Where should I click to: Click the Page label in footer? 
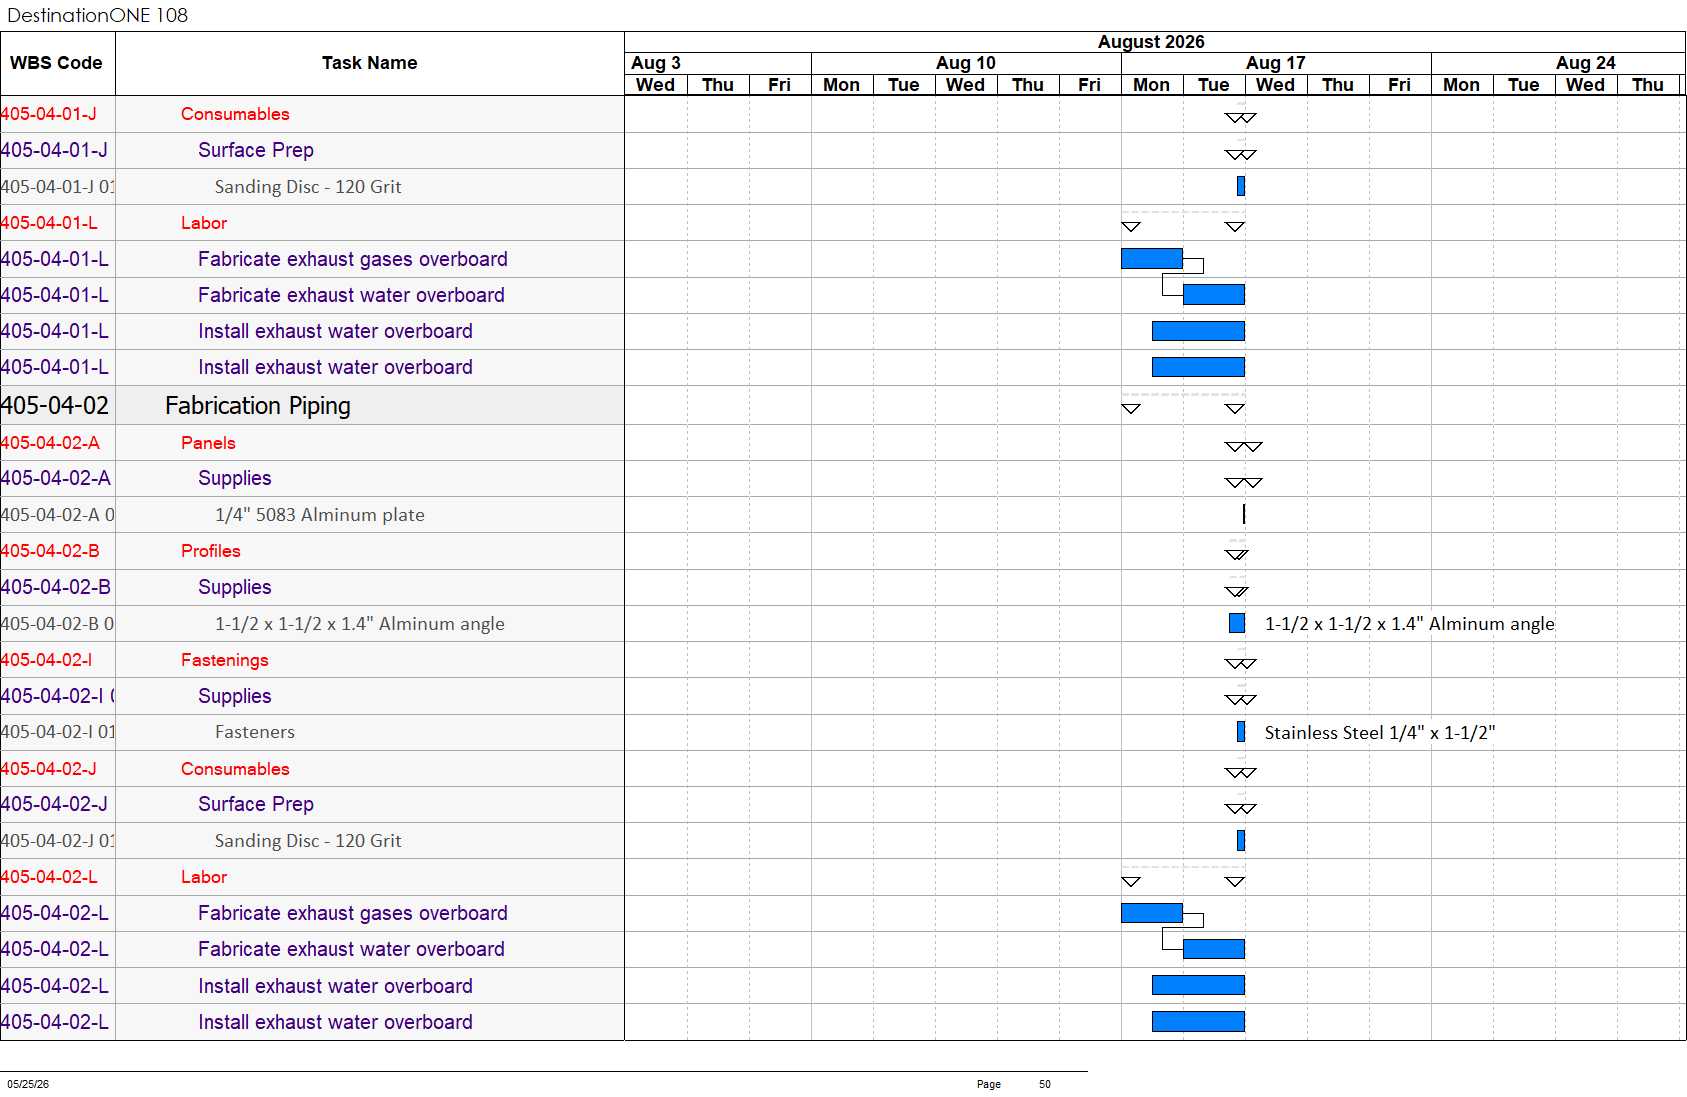[989, 1084]
